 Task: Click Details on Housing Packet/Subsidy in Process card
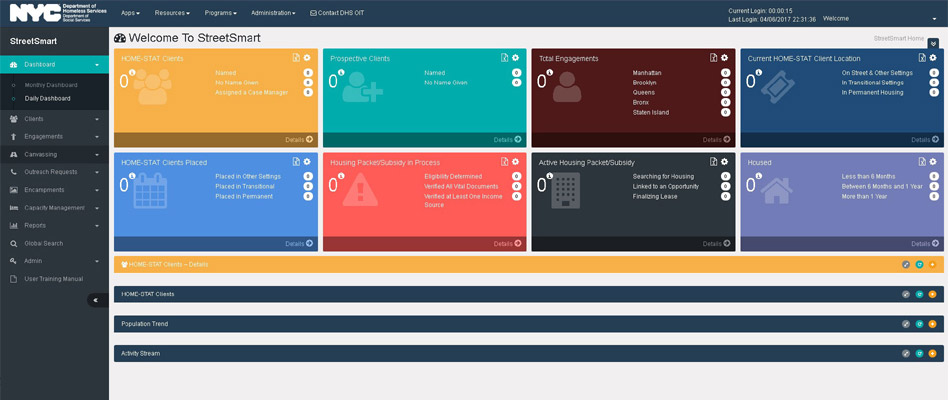508,244
